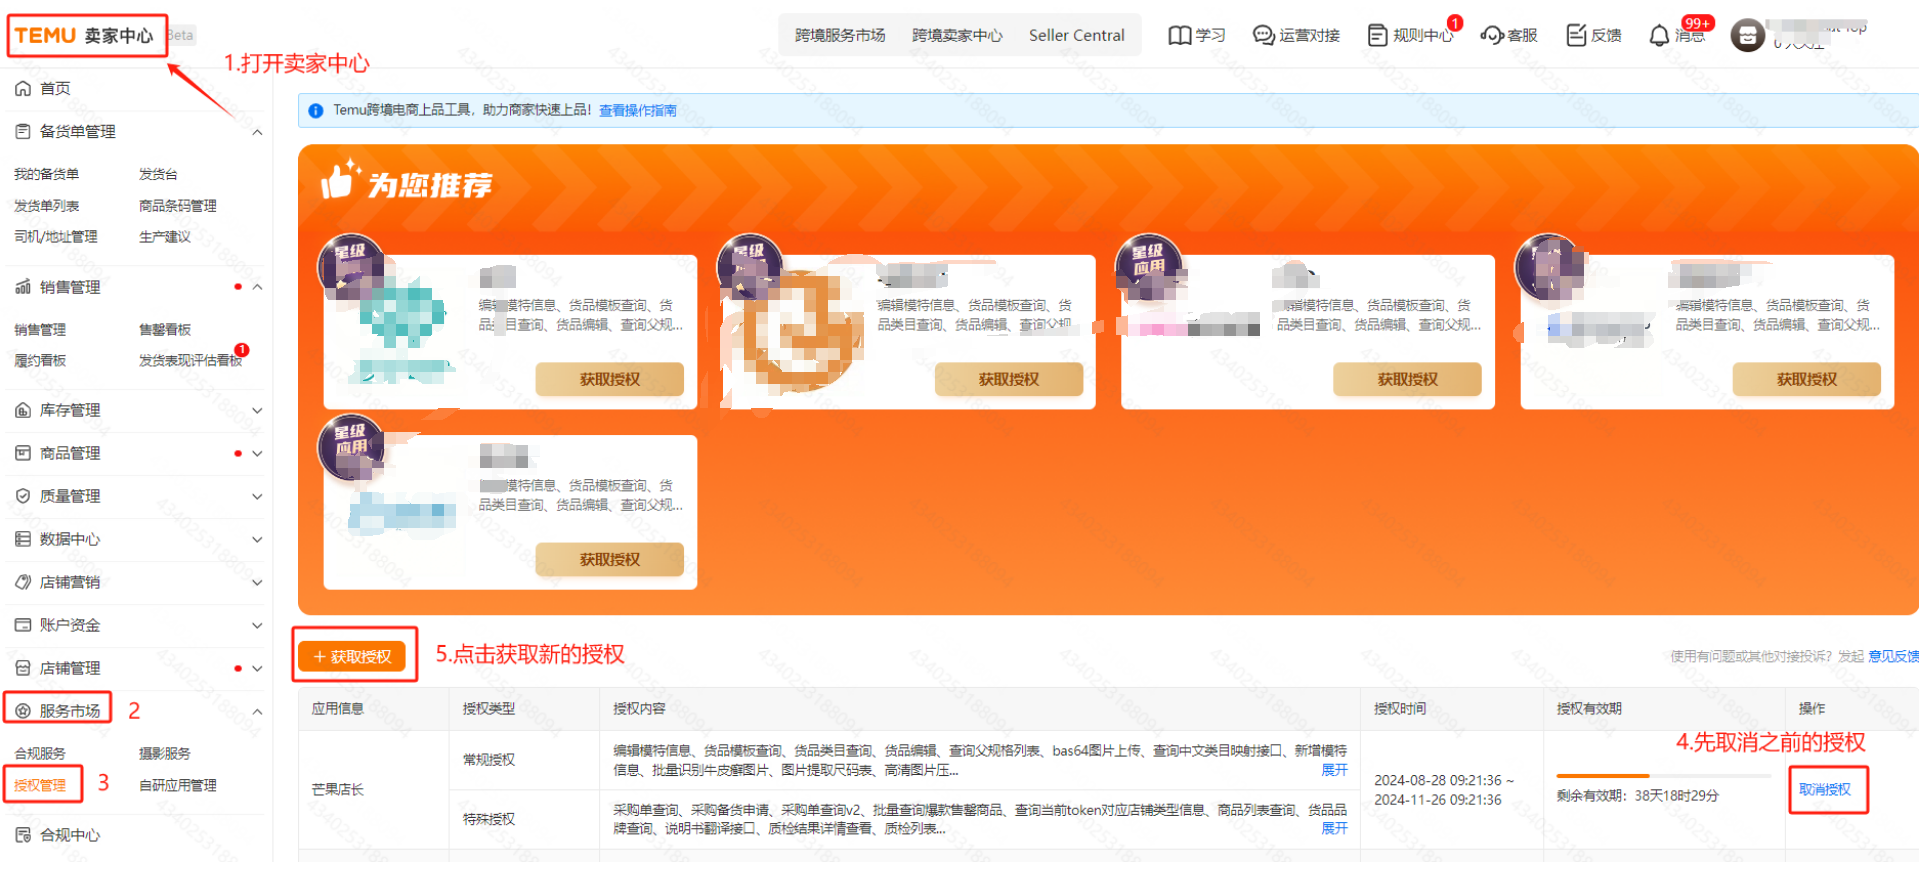Click the 店铺营销 sidebar icon

(23, 582)
